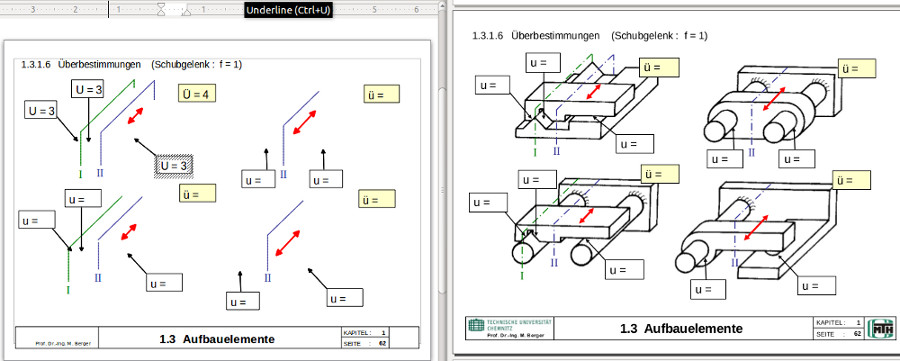Click the divider handle between document and PDF

pyautogui.click(x=442, y=191)
